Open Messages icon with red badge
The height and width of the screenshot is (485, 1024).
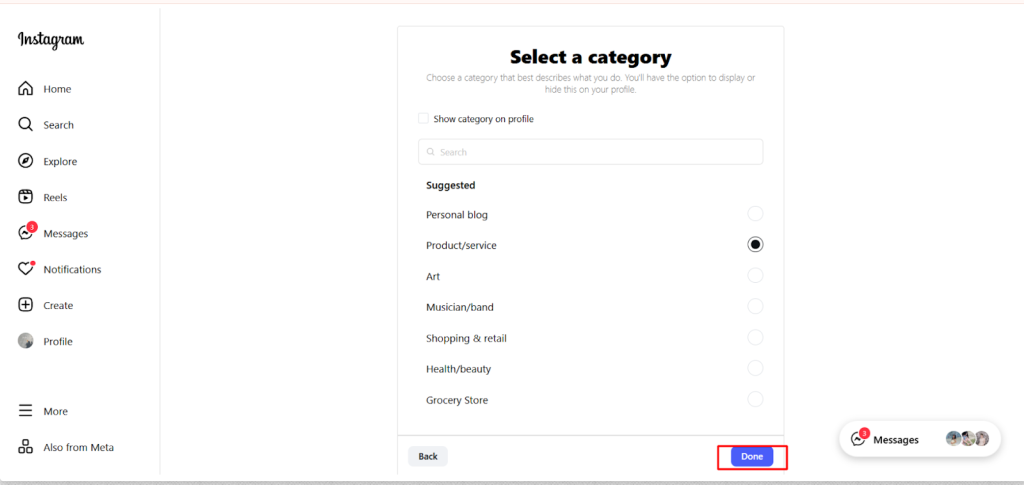[26, 233]
